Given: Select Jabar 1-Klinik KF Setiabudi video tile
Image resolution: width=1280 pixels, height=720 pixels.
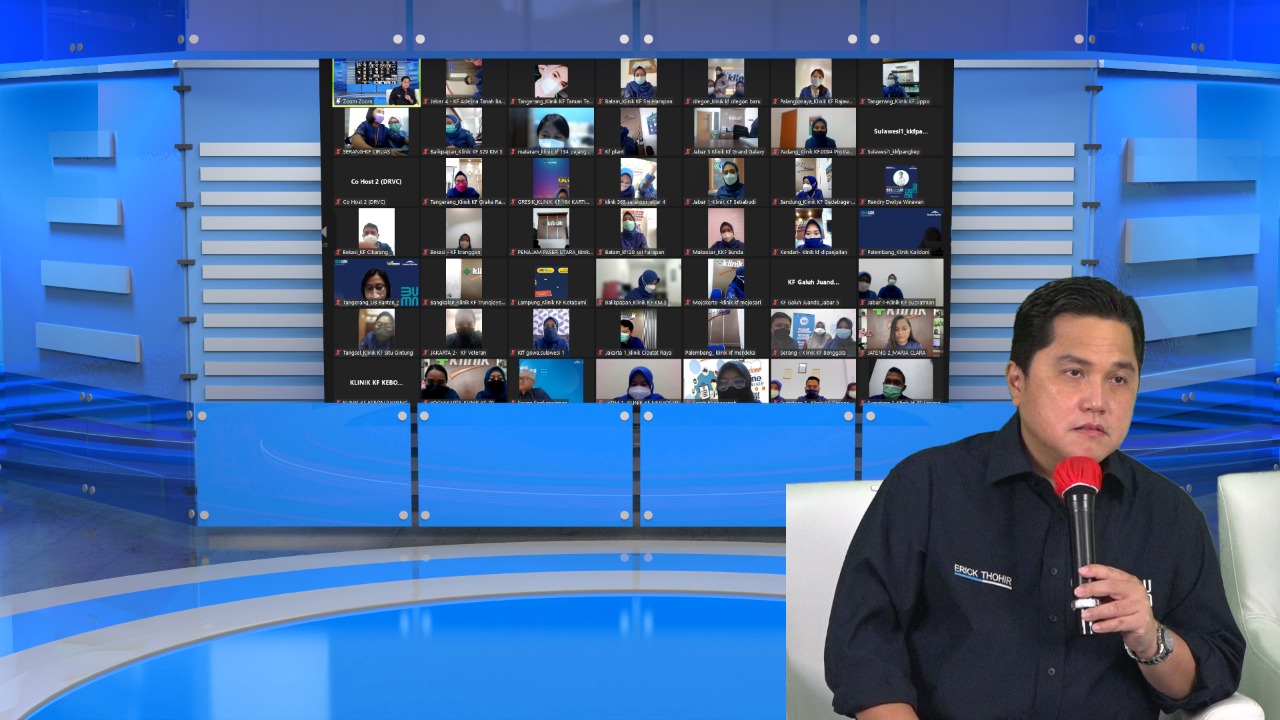Looking at the screenshot, I should pos(726,182).
